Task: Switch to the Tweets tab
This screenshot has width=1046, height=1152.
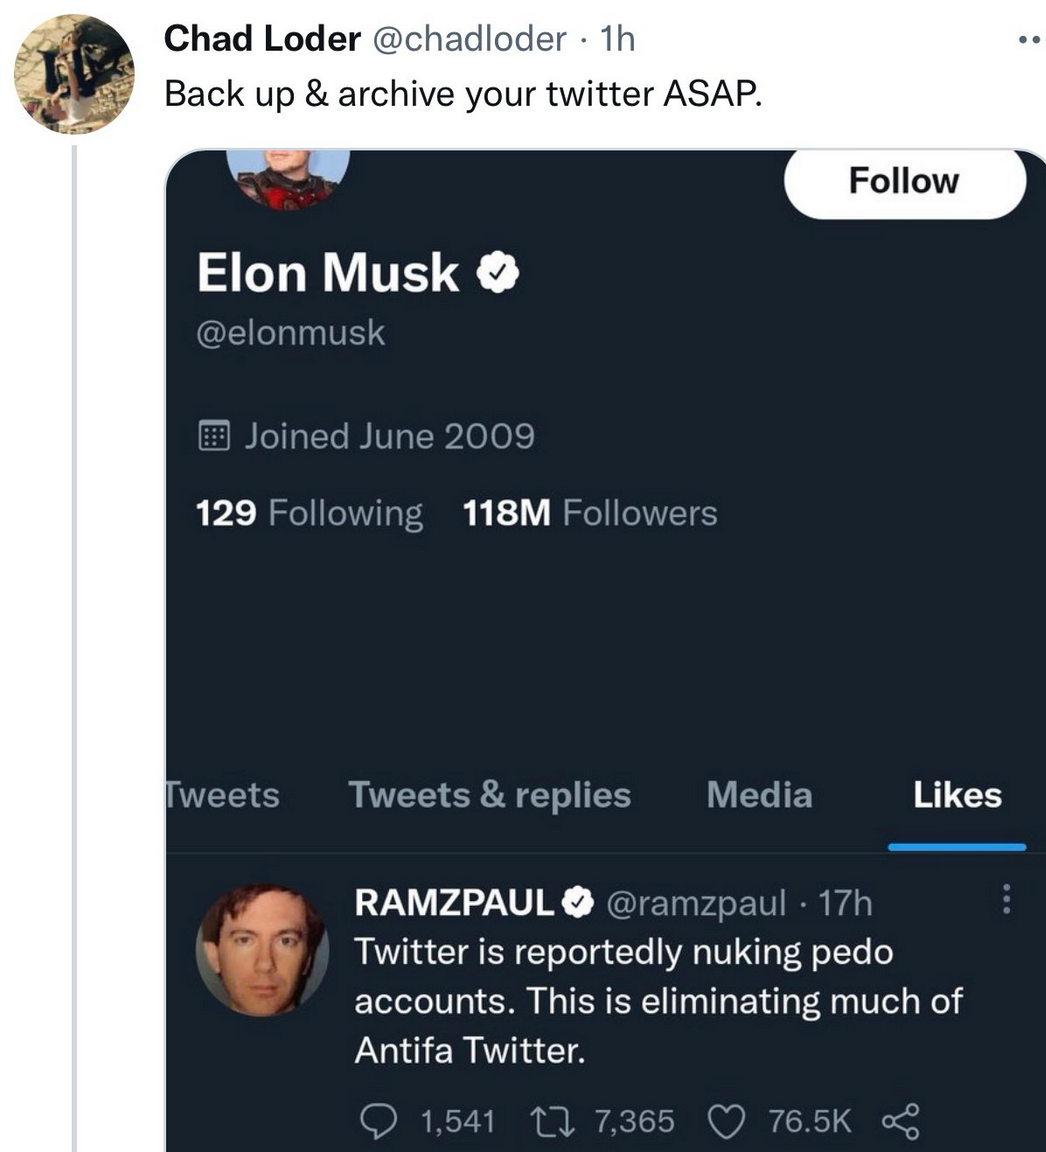Action: tap(223, 795)
